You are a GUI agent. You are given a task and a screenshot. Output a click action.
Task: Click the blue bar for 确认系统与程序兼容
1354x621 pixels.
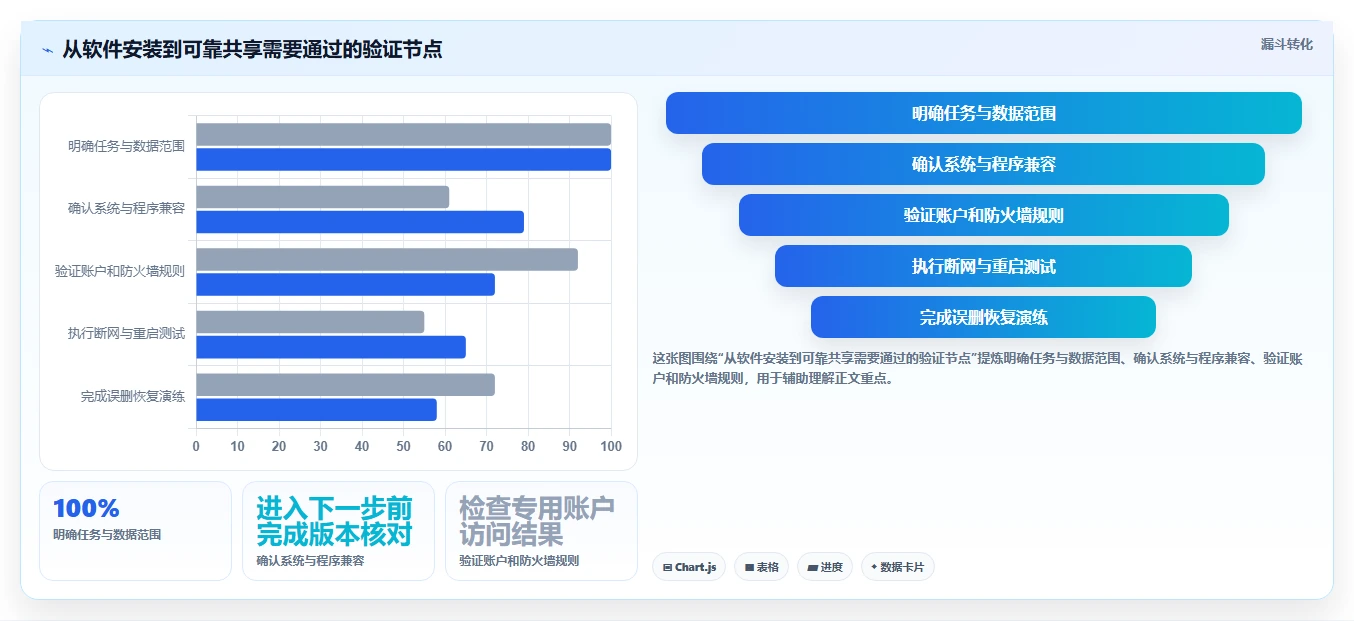click(x=360, y=222)
